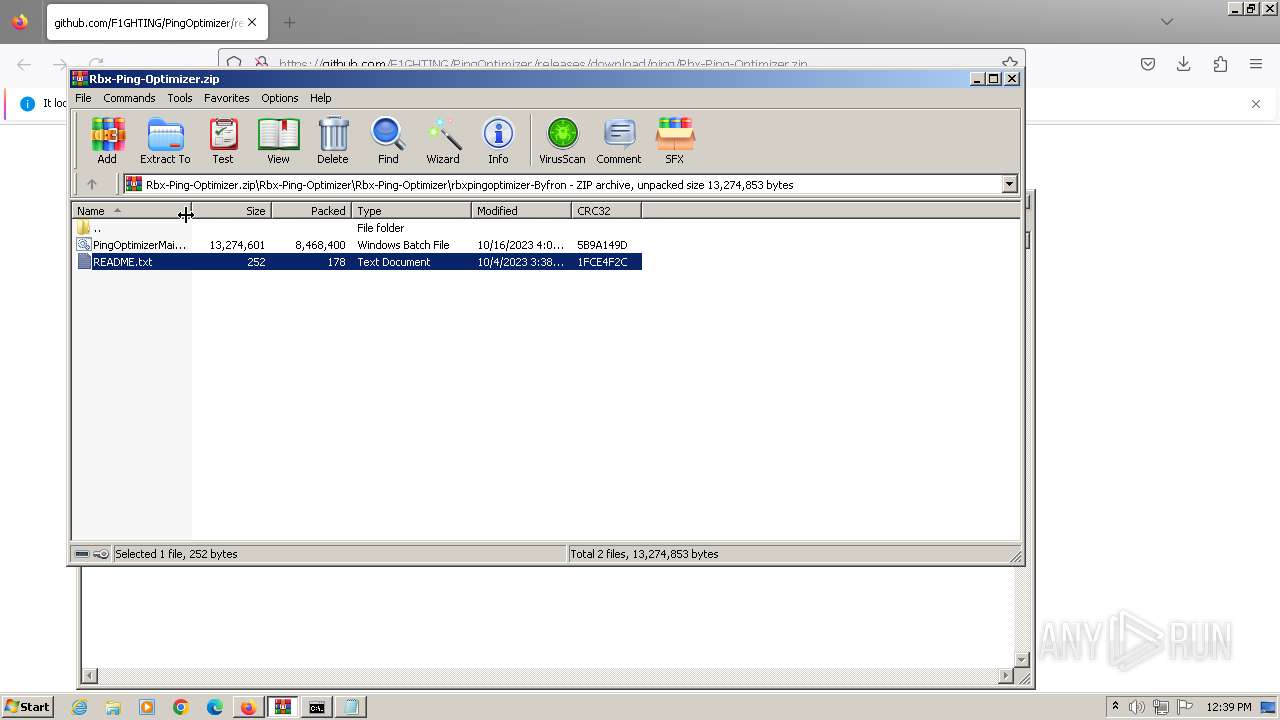Click 'Windows Batch File' type cell
The height and width of the screenshot is (720, 1280).
pos(403,245)
